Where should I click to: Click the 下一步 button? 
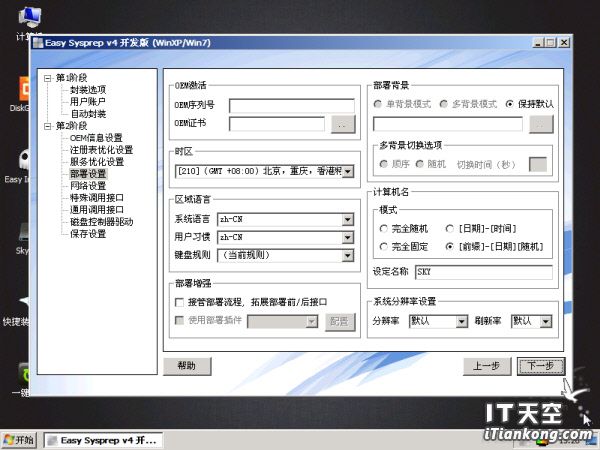(x=541, y=366)
